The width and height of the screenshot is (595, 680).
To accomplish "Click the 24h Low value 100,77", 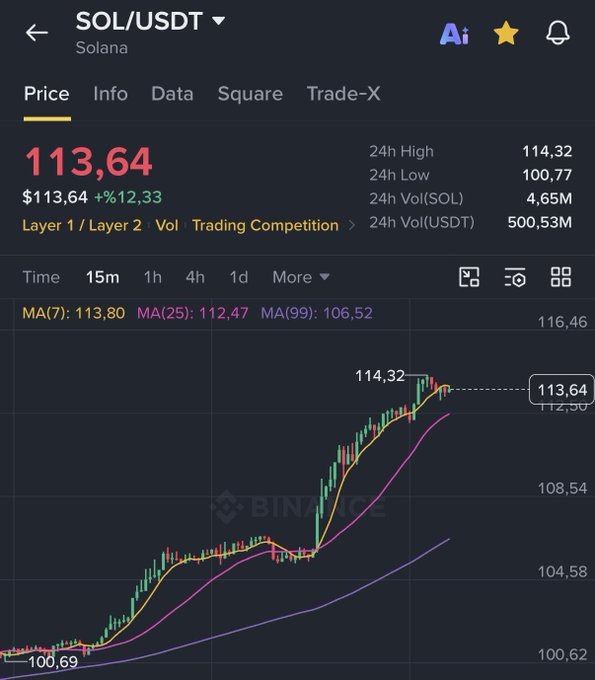I will click(547, 175).
